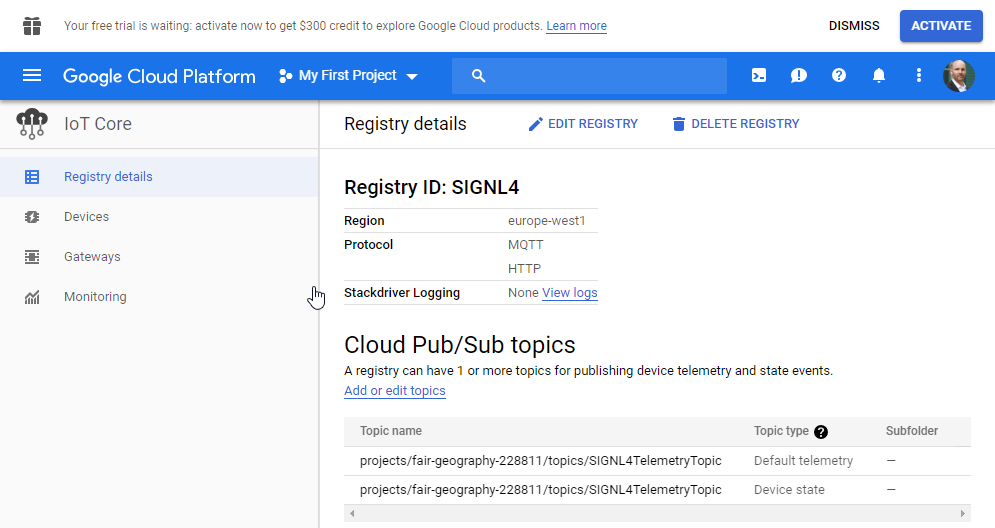
Task: Click the IoT Core cloud icon
Action: pyautogui.click(x=32, y=124)
